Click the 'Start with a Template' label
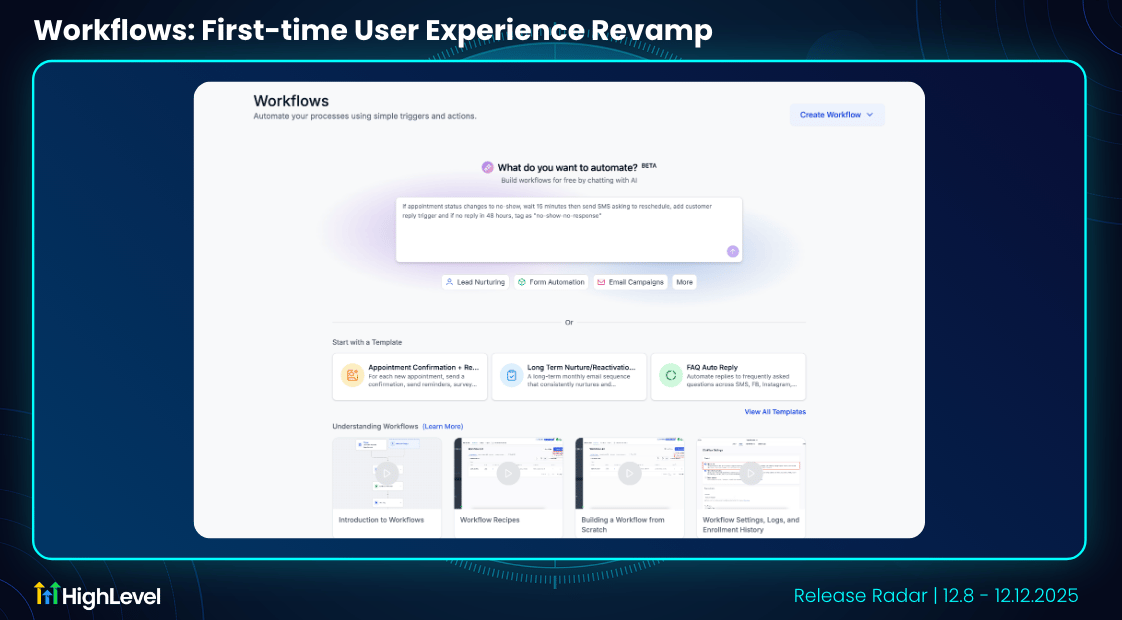Image resolution: width=1122 pixels, height=620 pixels. point(367,342)
